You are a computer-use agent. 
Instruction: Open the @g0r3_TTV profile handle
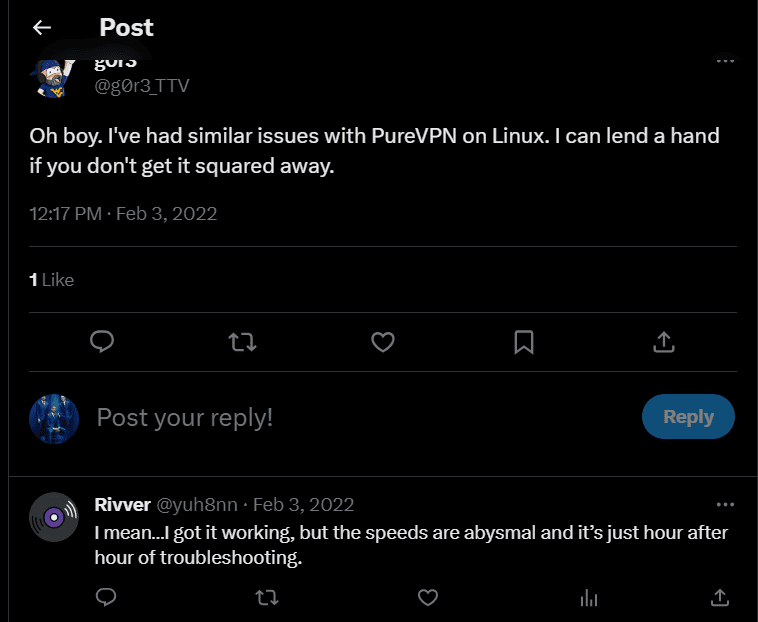(142, 86)
